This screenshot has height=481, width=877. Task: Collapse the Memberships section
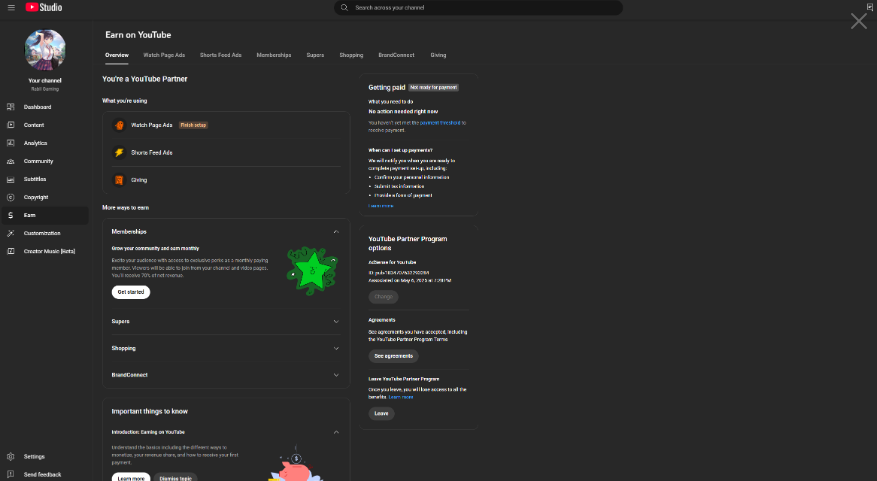coord(336,232)
